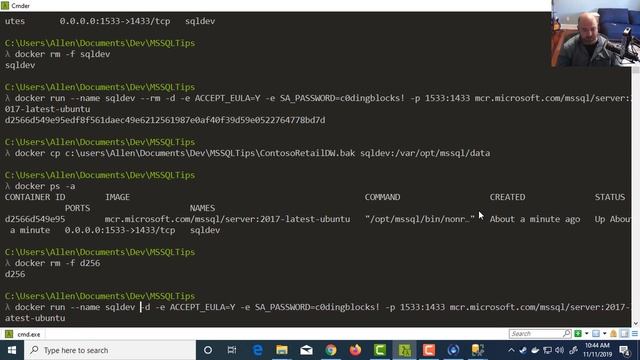Click the 'd256' output line
The width and height of the screenshot is (640, 360).
point(15,274)
